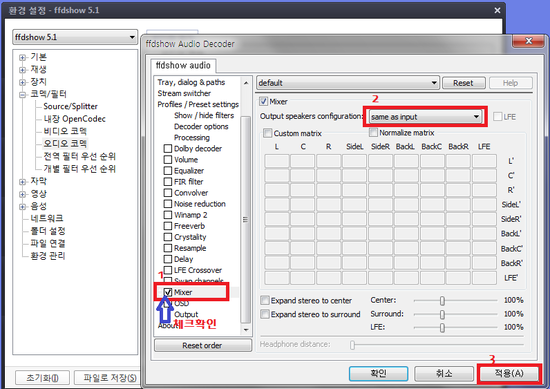The width and height of the screenshot is (550, 389).
Task: Enable the Dolby decoder filter checkbox
Action: [168, 148]
